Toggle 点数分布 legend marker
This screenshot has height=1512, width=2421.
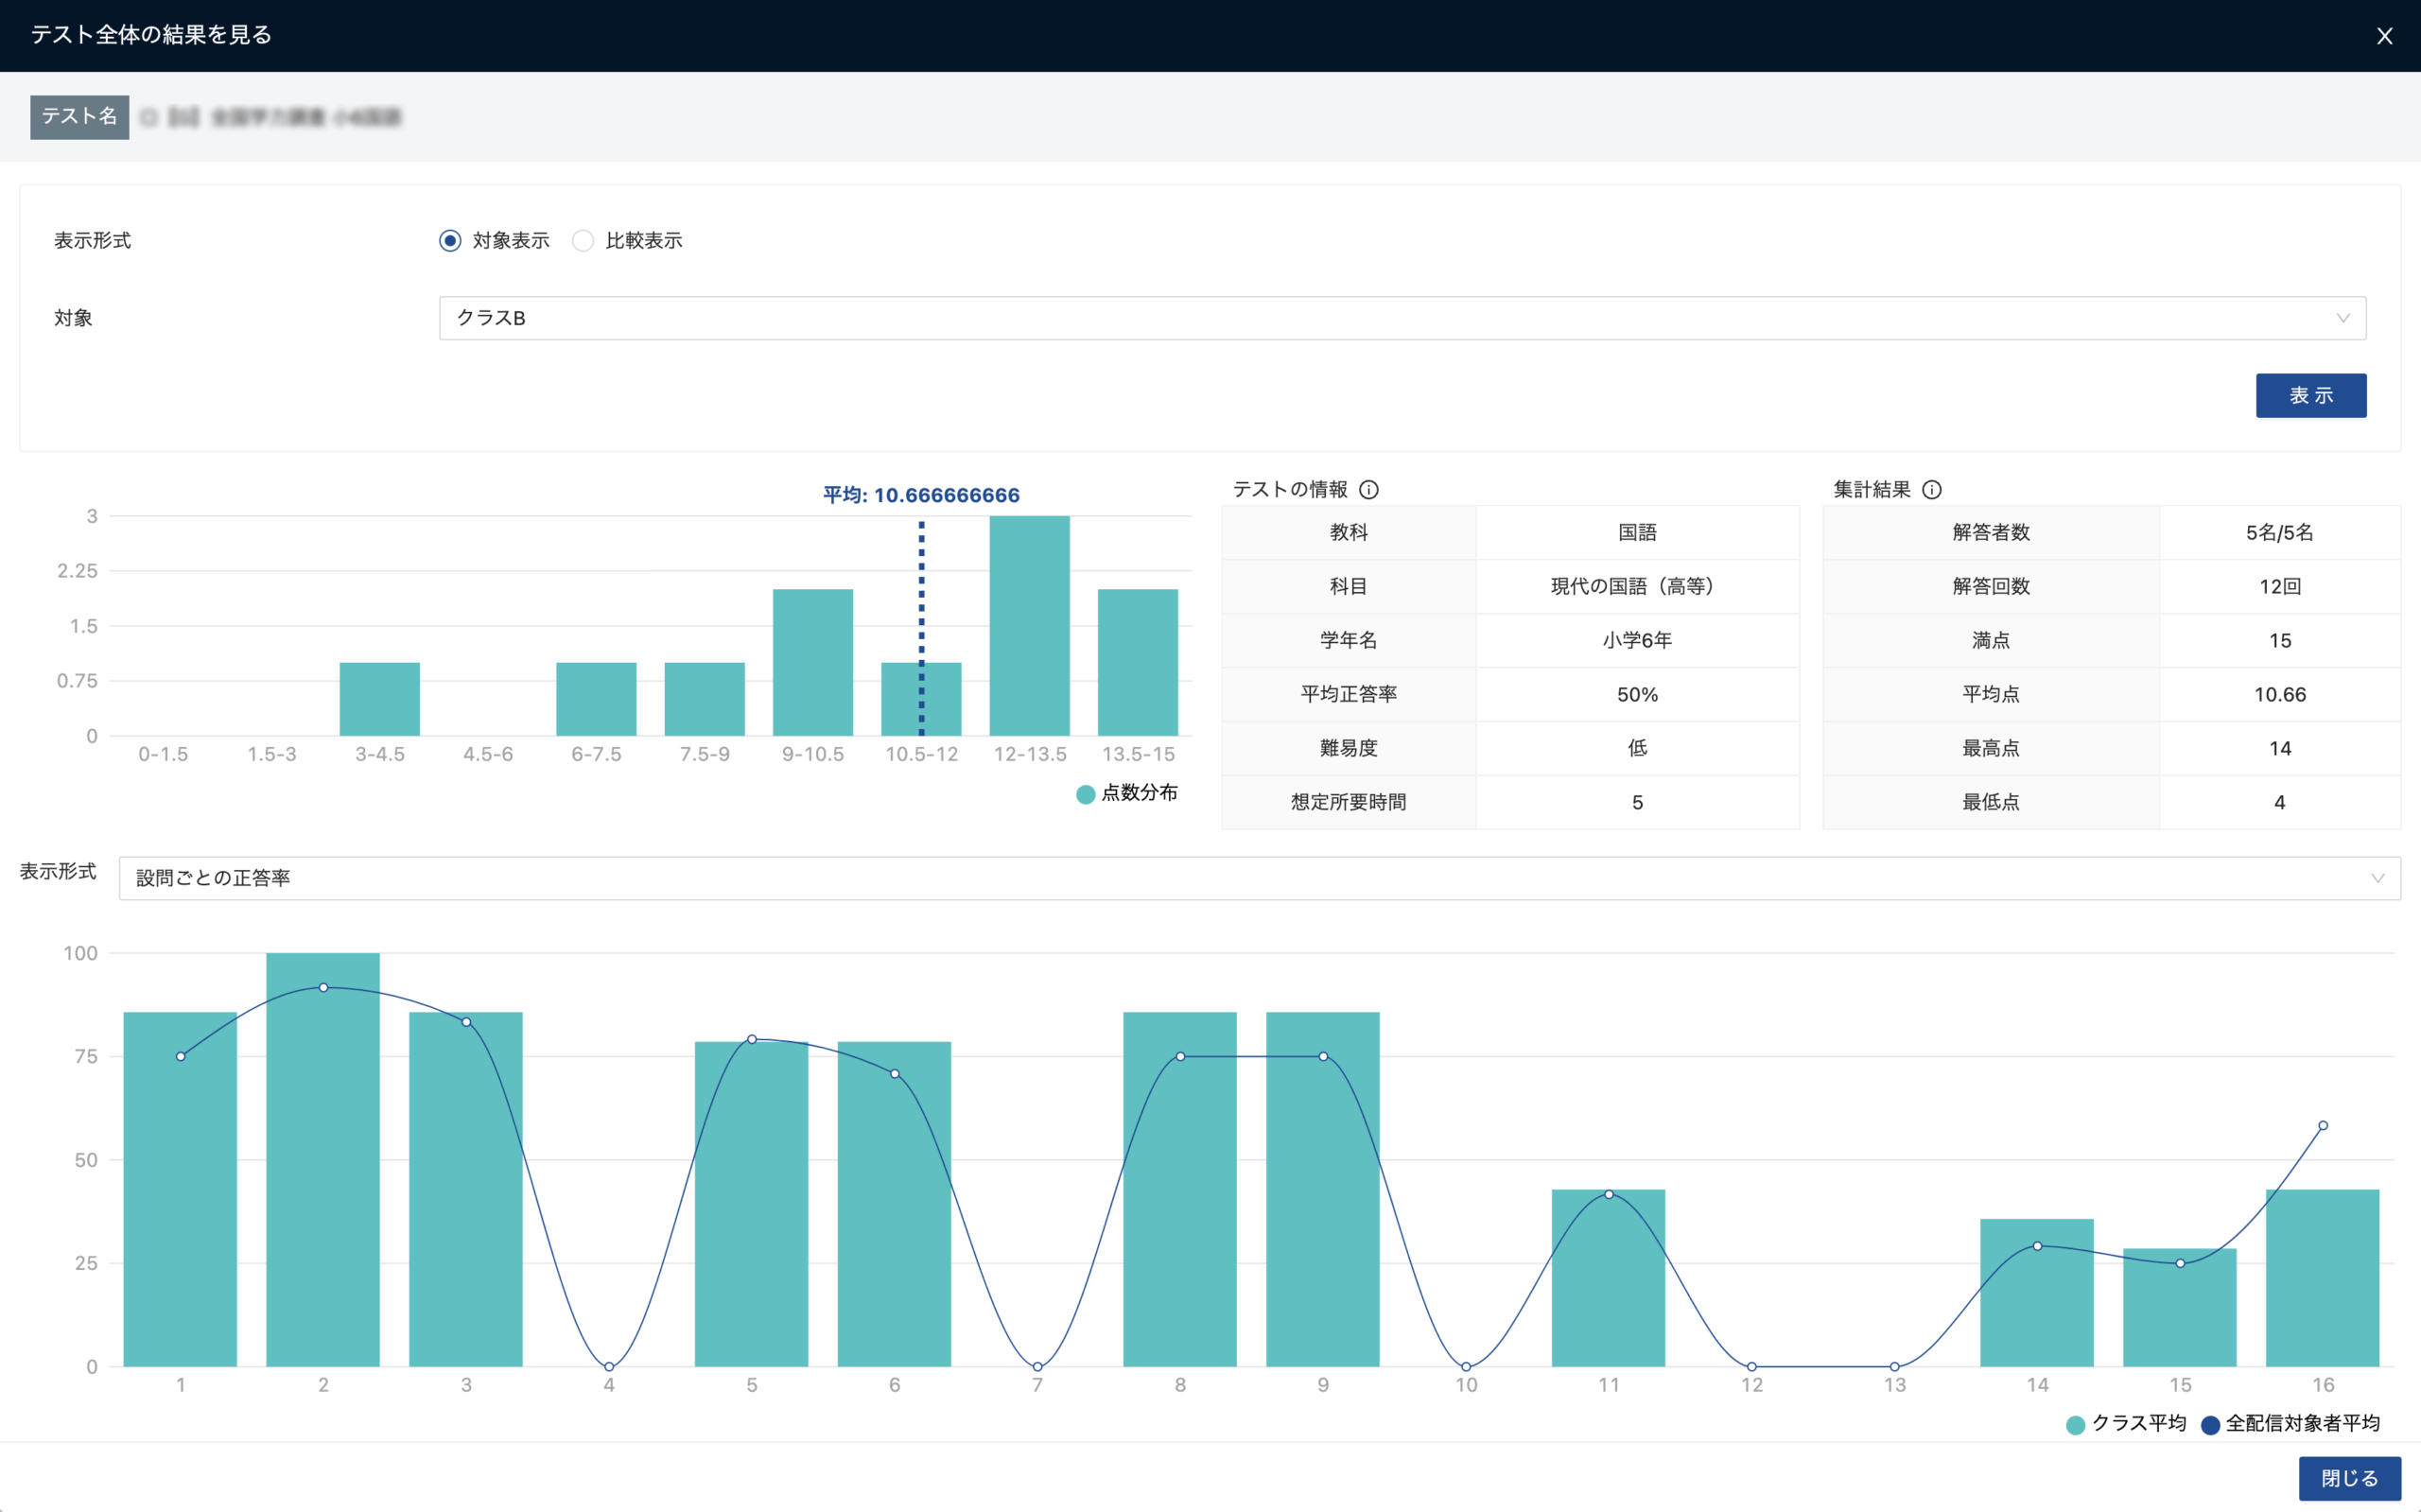(1085, 794)
